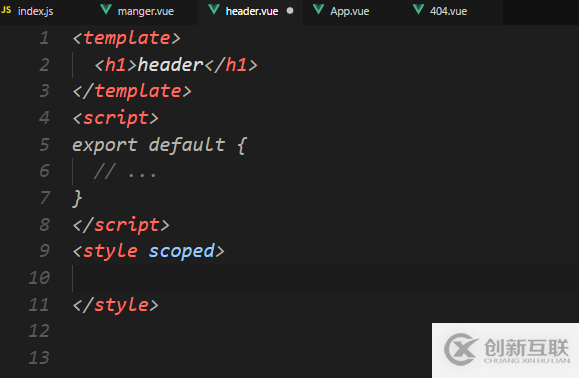
Task: Click the Vue icon on manger.vue tab
Action: pos(106,9)
